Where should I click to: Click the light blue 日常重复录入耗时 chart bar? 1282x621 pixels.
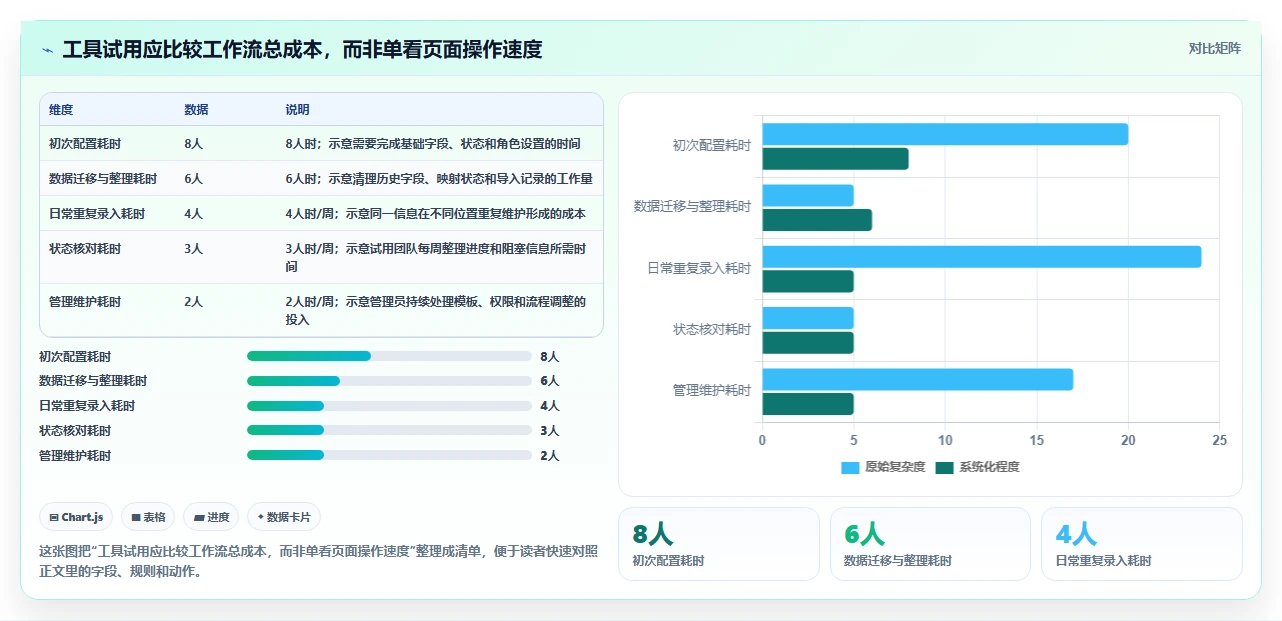pyautogui.click(x=981, y=257)
